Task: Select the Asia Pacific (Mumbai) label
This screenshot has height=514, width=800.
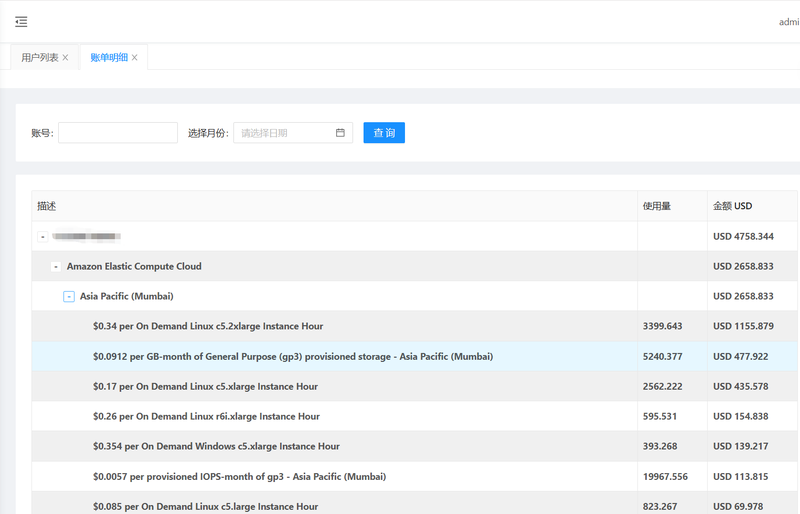Action: (x=127, y=296)
